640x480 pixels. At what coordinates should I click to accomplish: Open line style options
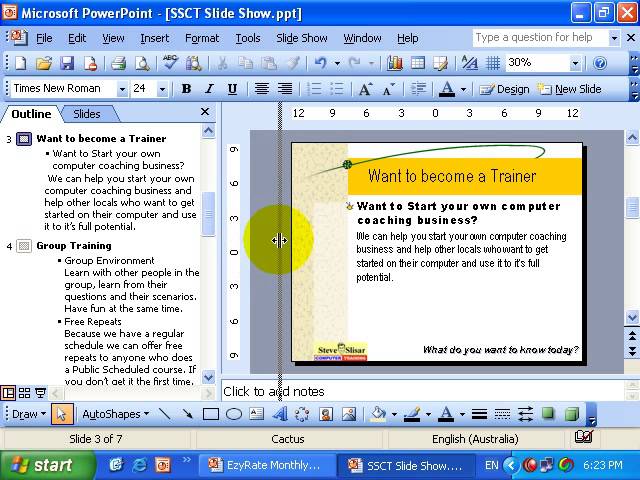(x=479, y=414)
